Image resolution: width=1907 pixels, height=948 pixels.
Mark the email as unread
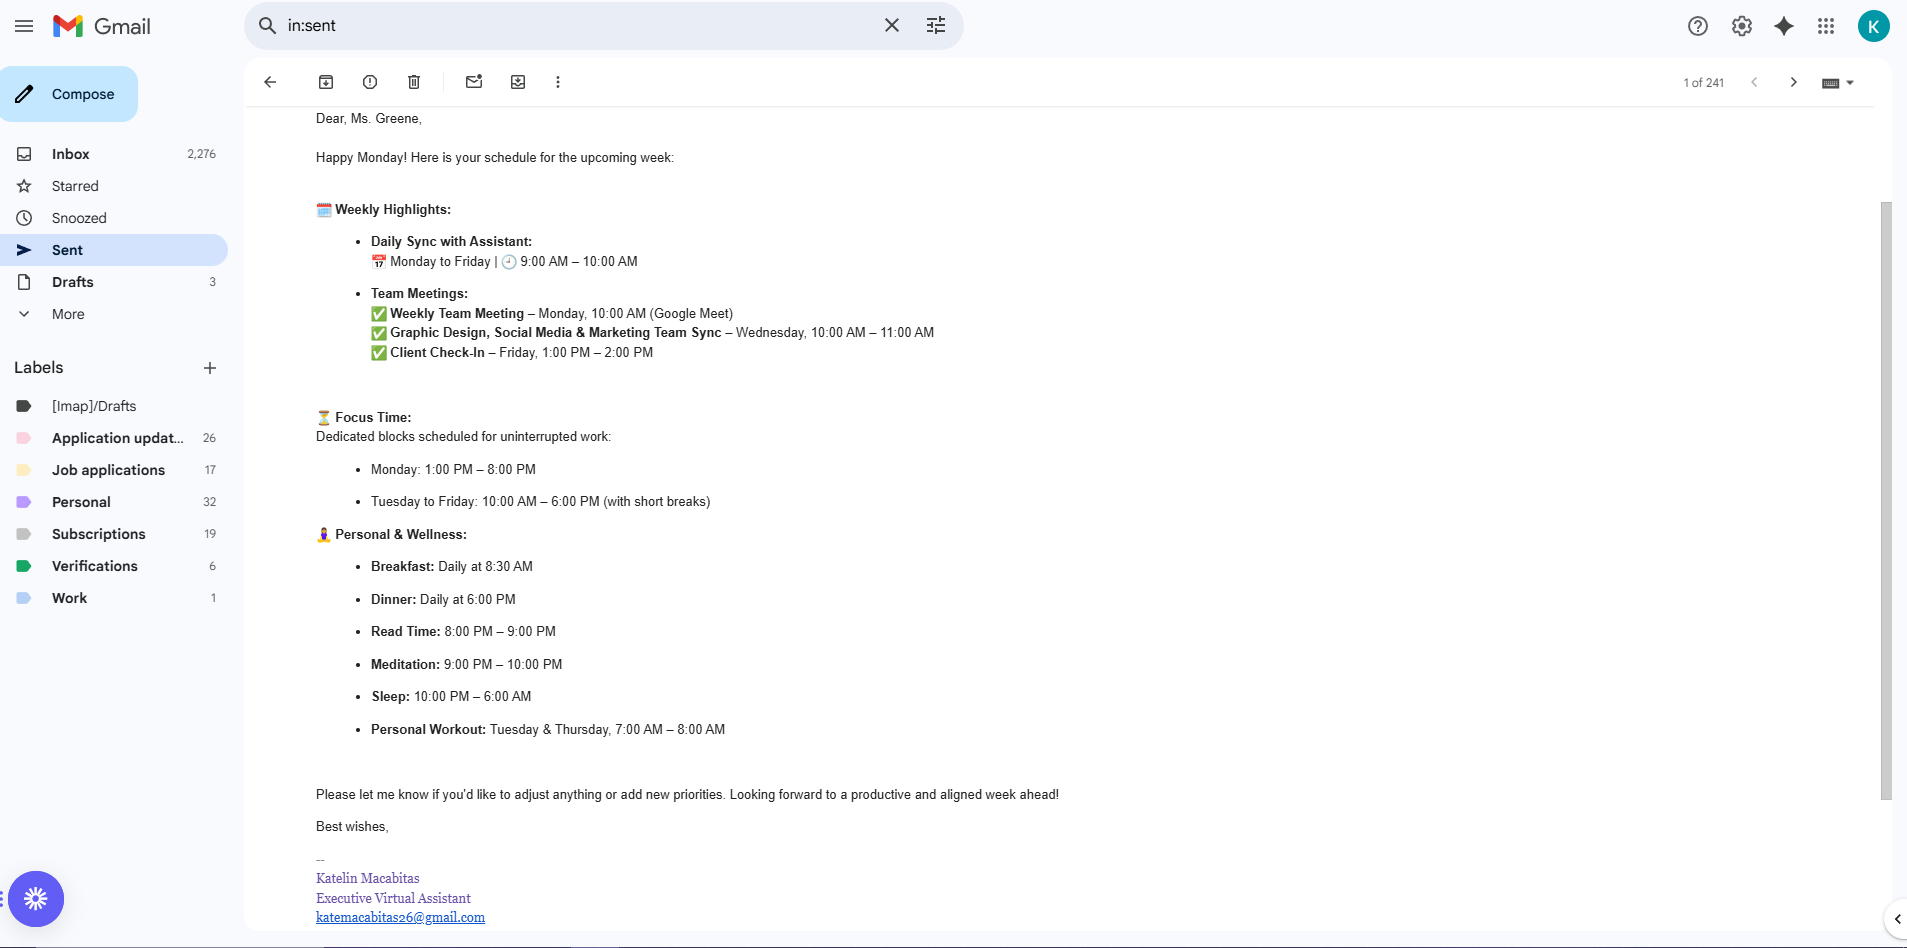[474, 82]
